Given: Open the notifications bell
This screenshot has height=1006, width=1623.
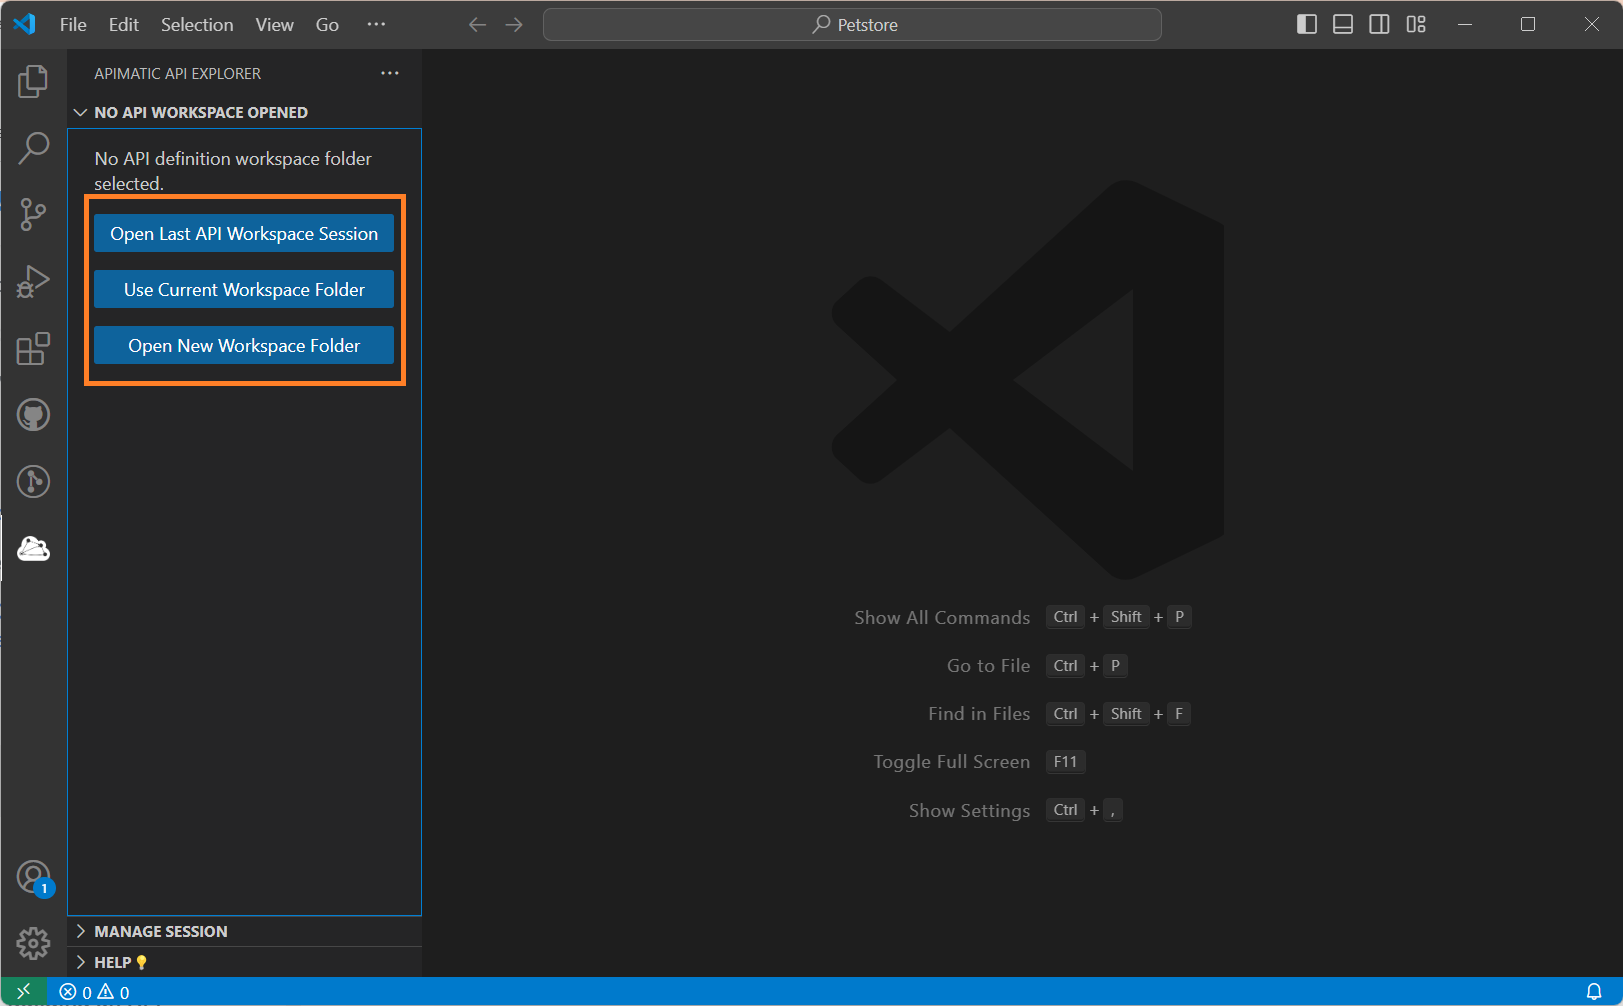Looking at the screenshot, I should coord(1594,992).
